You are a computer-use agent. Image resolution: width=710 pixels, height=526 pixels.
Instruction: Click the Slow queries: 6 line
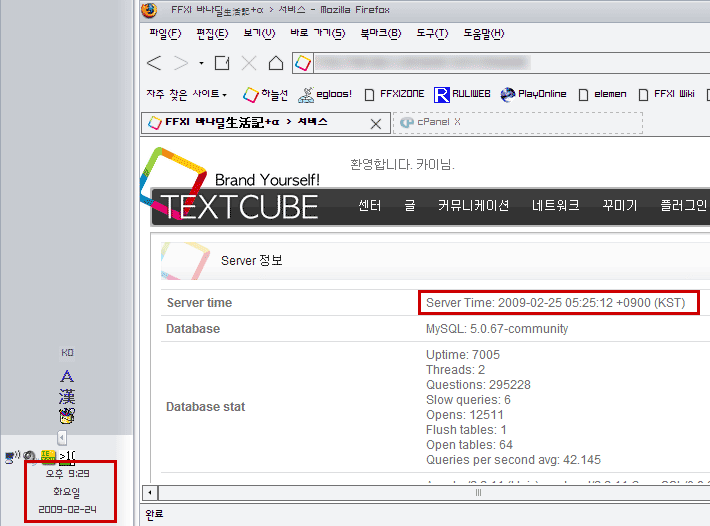468,400
